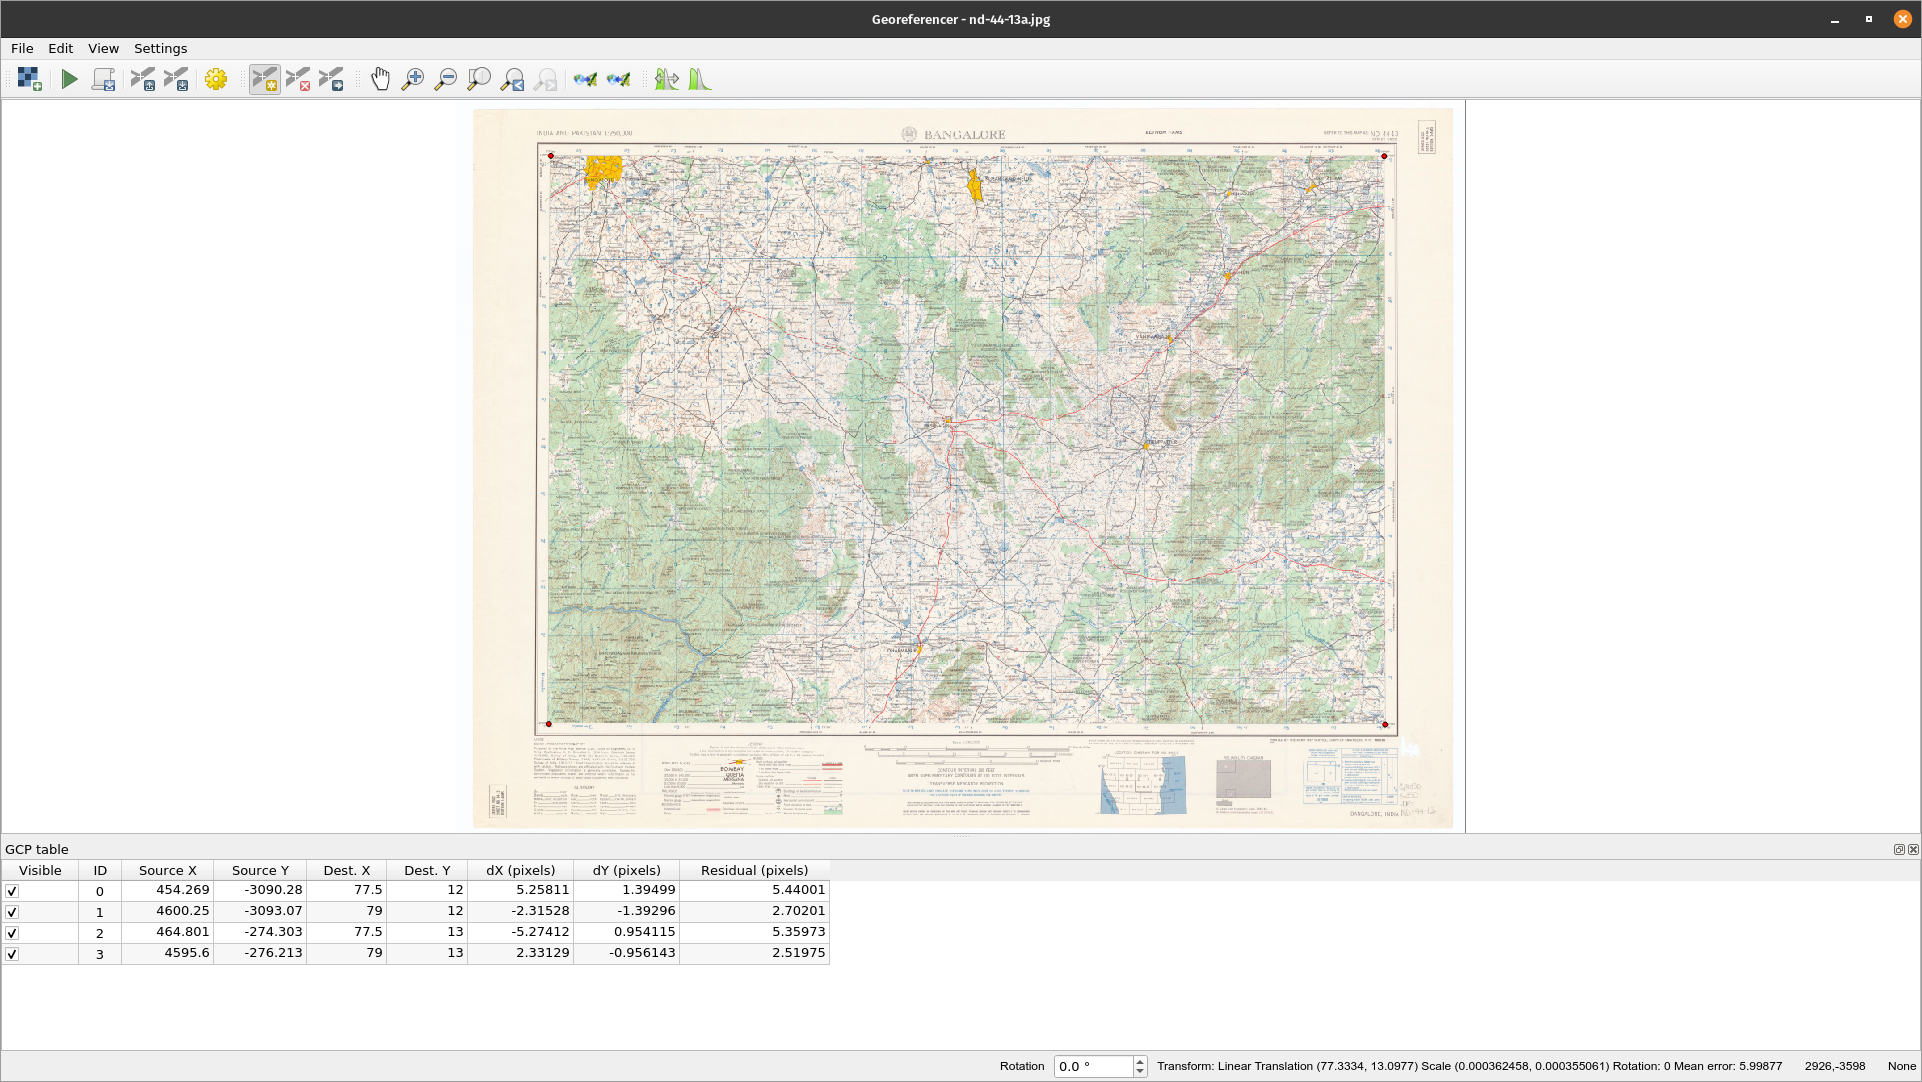Click the Zoom Out magnifier

tap(446, 79)
